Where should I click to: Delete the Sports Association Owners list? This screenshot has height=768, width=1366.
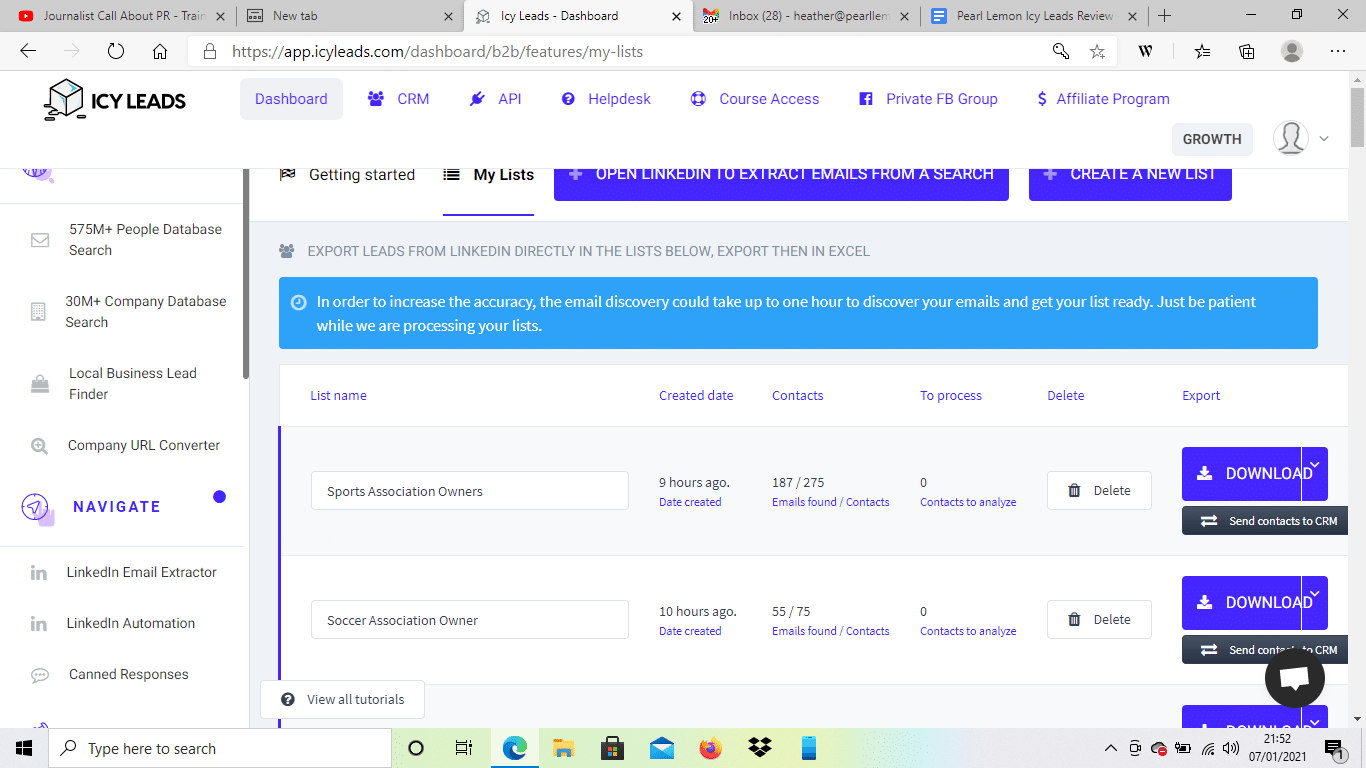pos(1099,491)
